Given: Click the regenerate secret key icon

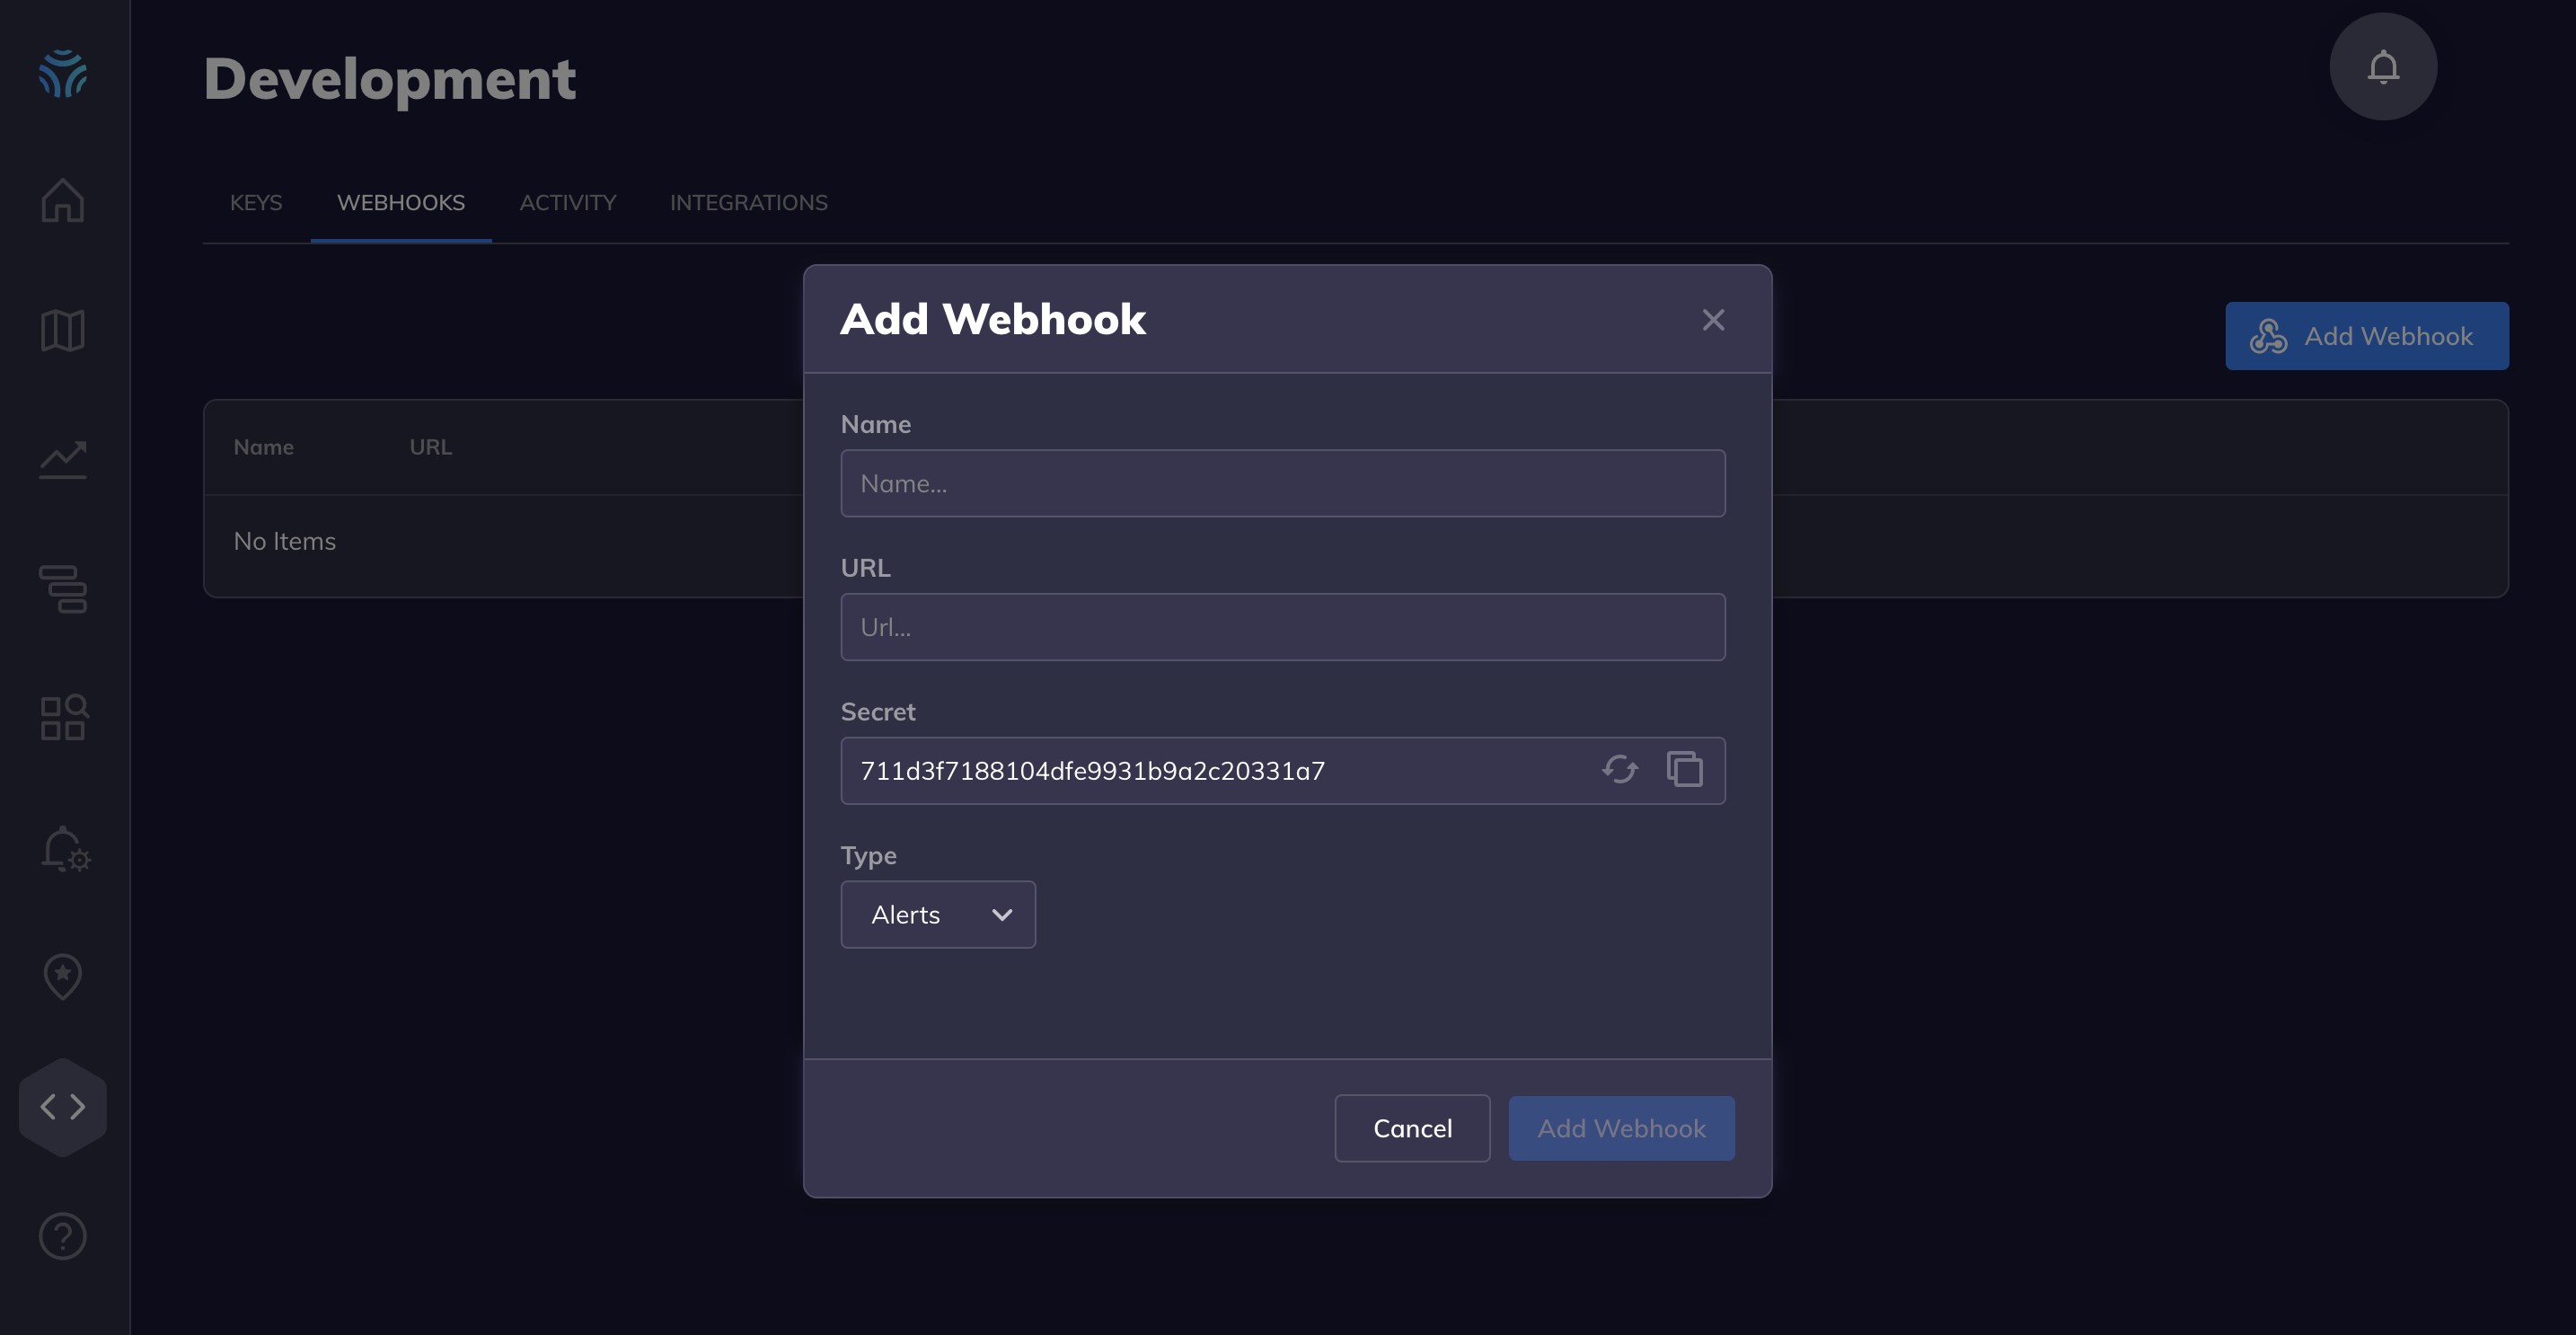Looking at the screenshot, I should [x=1619, y=770].
